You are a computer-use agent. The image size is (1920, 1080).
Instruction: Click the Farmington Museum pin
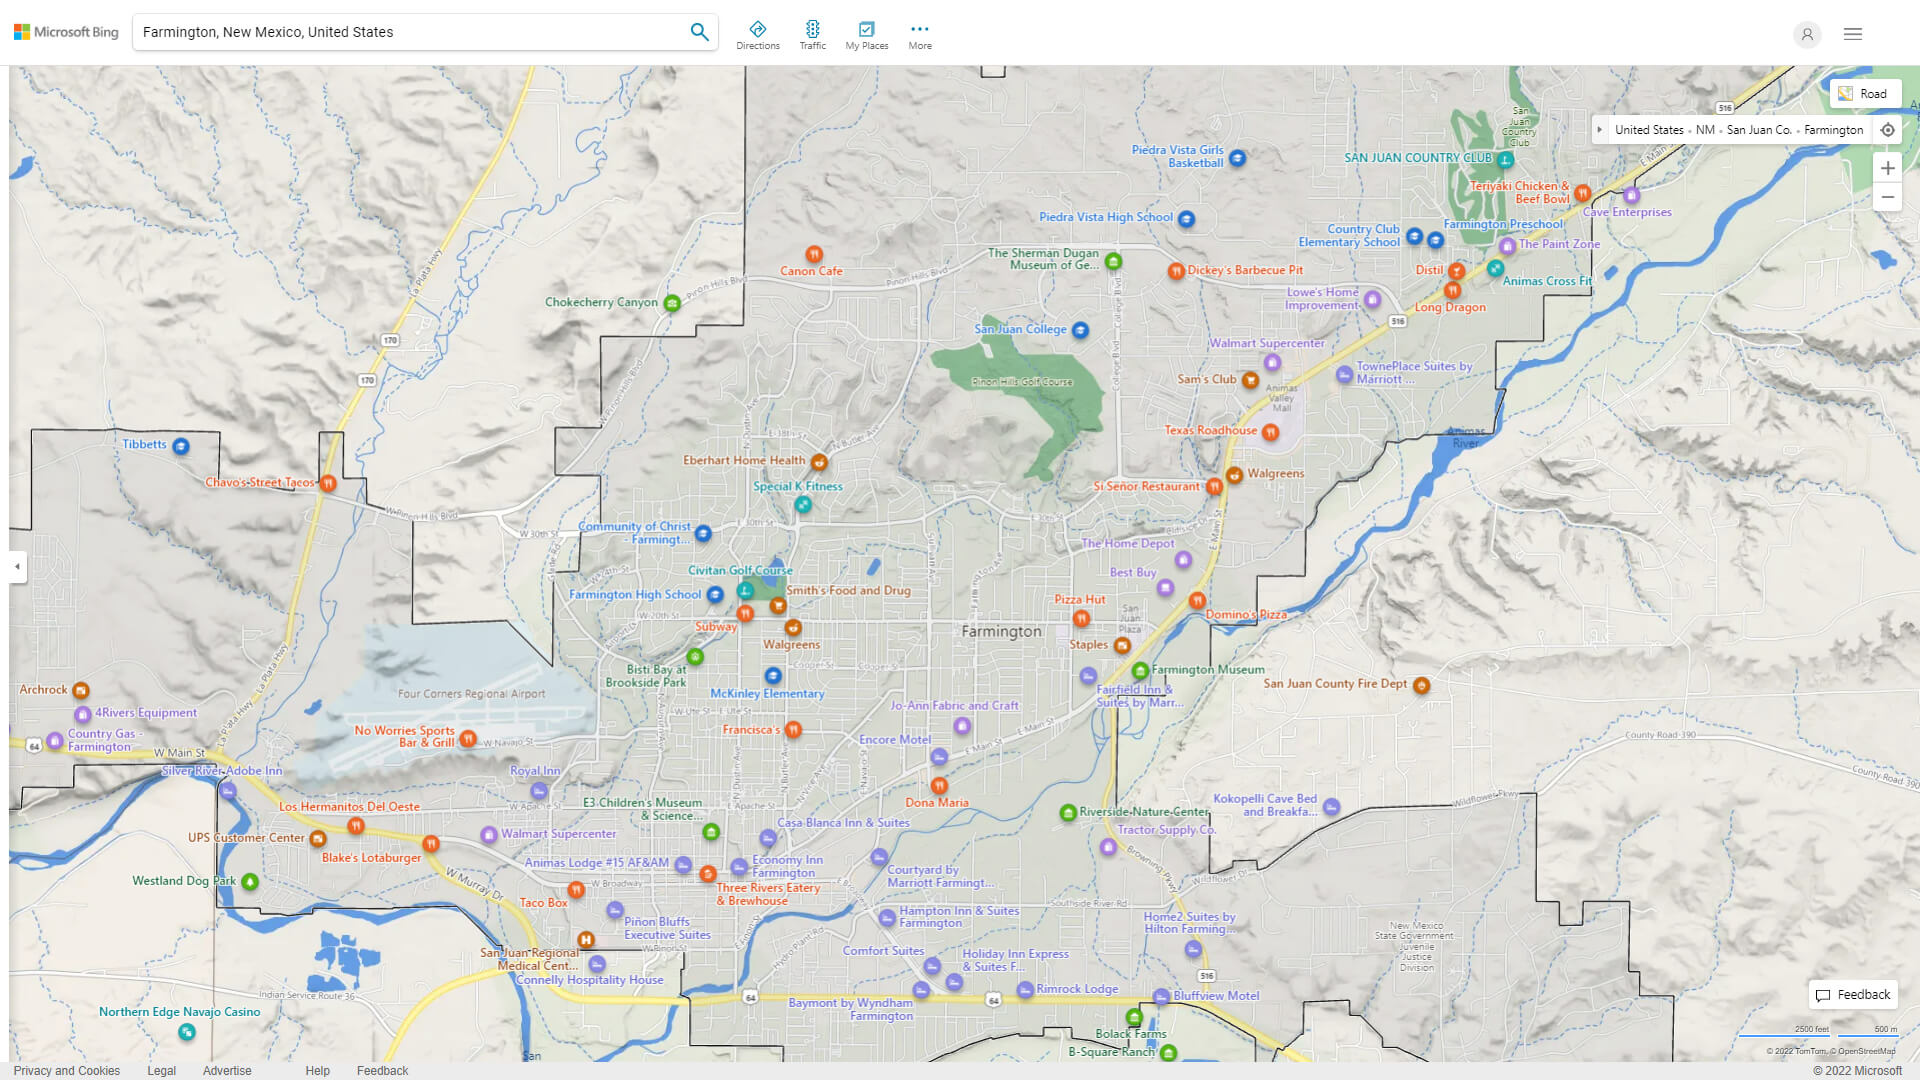[1140, 670]
